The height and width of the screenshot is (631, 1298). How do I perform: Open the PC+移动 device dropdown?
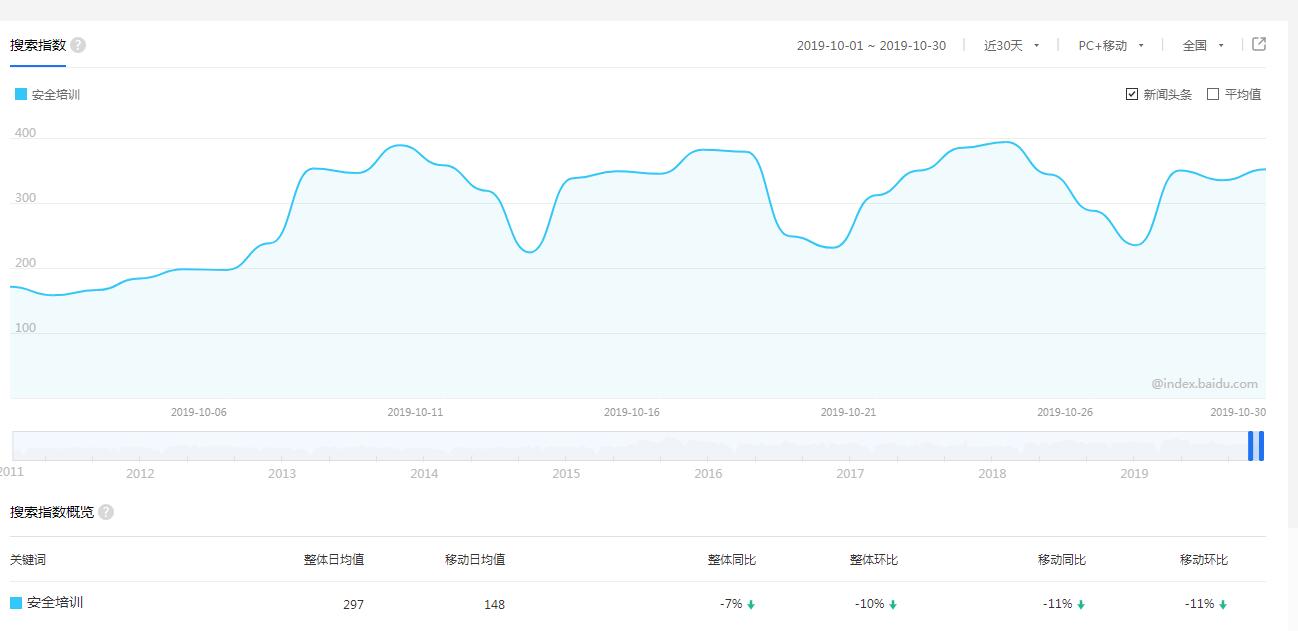pyautogui.click(x=1110, y=44)
